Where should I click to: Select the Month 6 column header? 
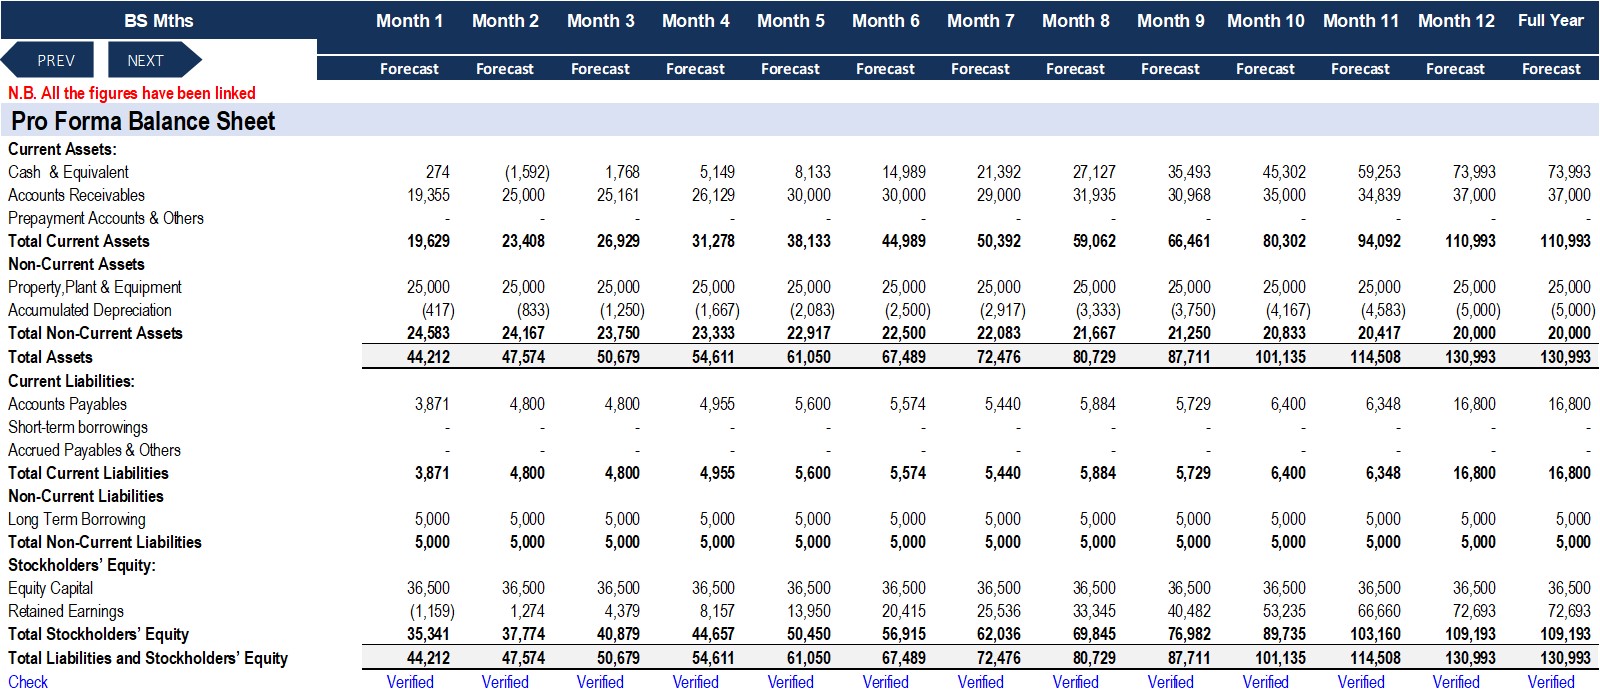(x=885, y=21)
